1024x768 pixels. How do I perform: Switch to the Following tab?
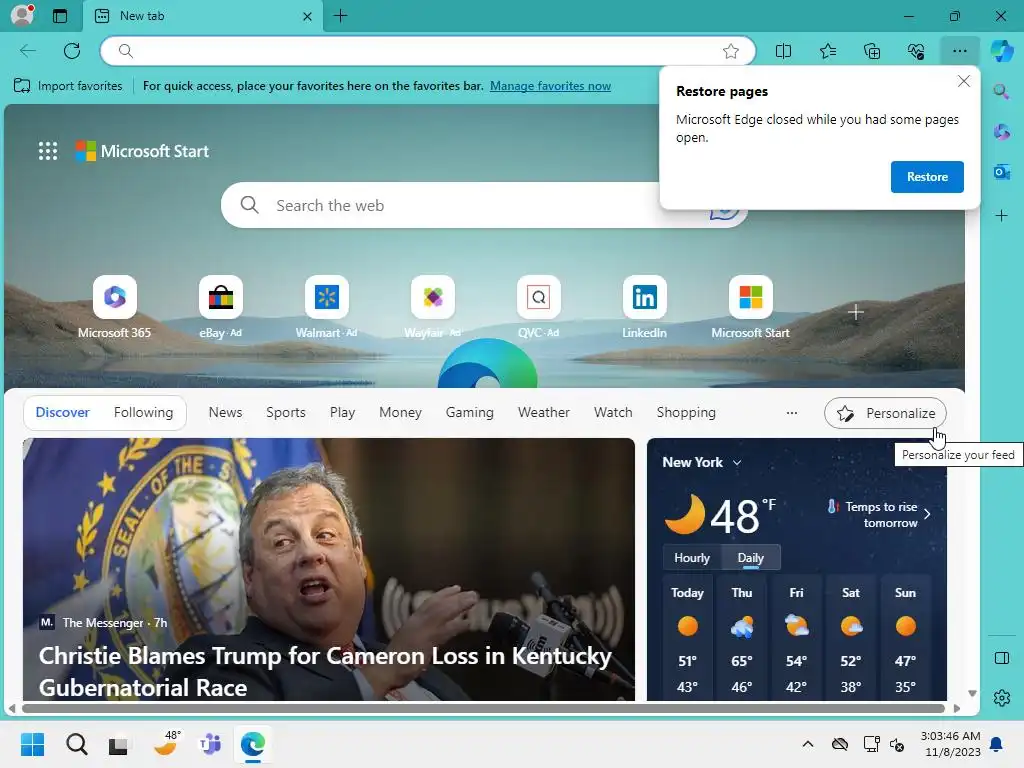(143, 412)
